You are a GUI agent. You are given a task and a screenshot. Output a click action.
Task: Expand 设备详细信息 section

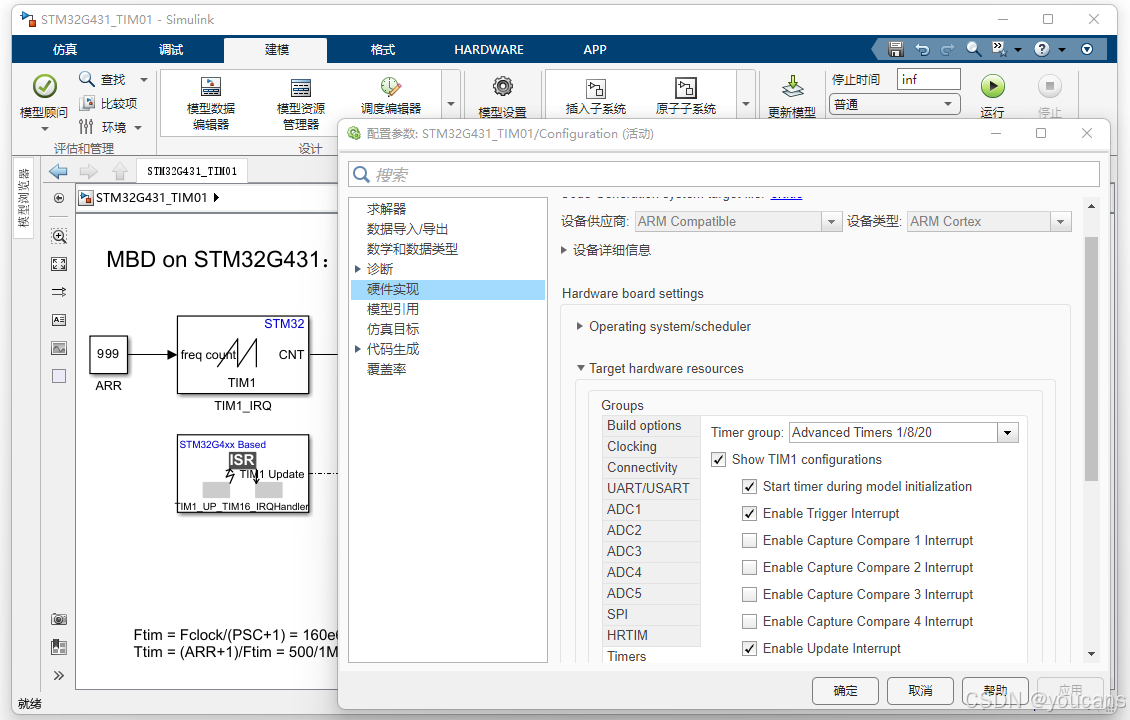(564, 250)
